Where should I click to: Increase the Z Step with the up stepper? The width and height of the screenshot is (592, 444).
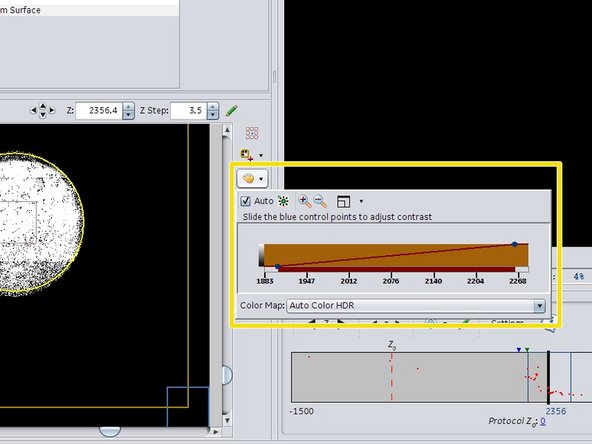(x=213, y=106)
